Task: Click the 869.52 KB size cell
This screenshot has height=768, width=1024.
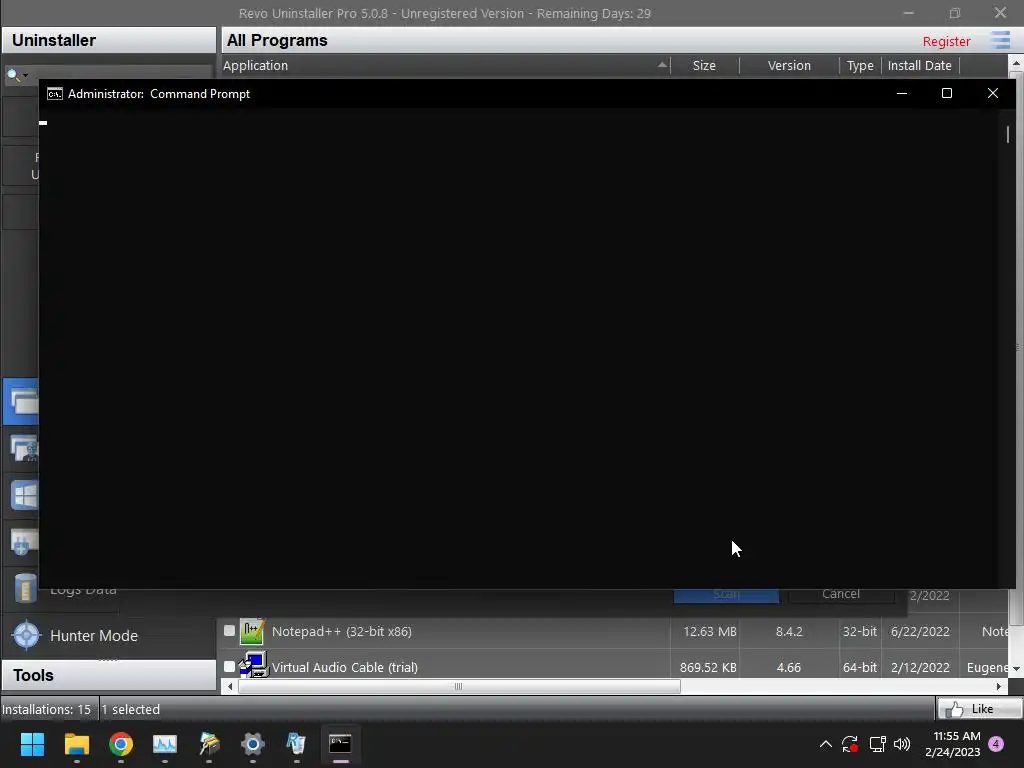Action: [x=708, y=667]
